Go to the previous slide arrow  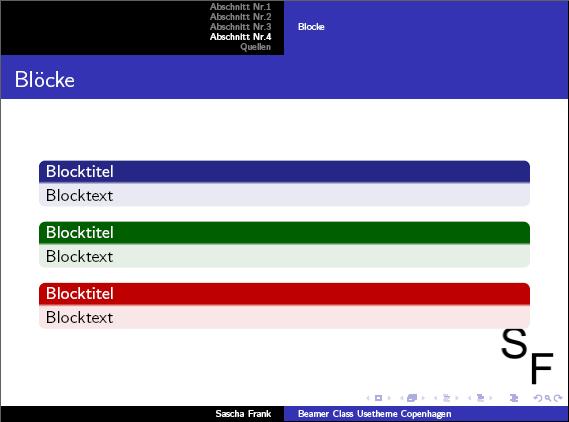[x=368, y=398]
